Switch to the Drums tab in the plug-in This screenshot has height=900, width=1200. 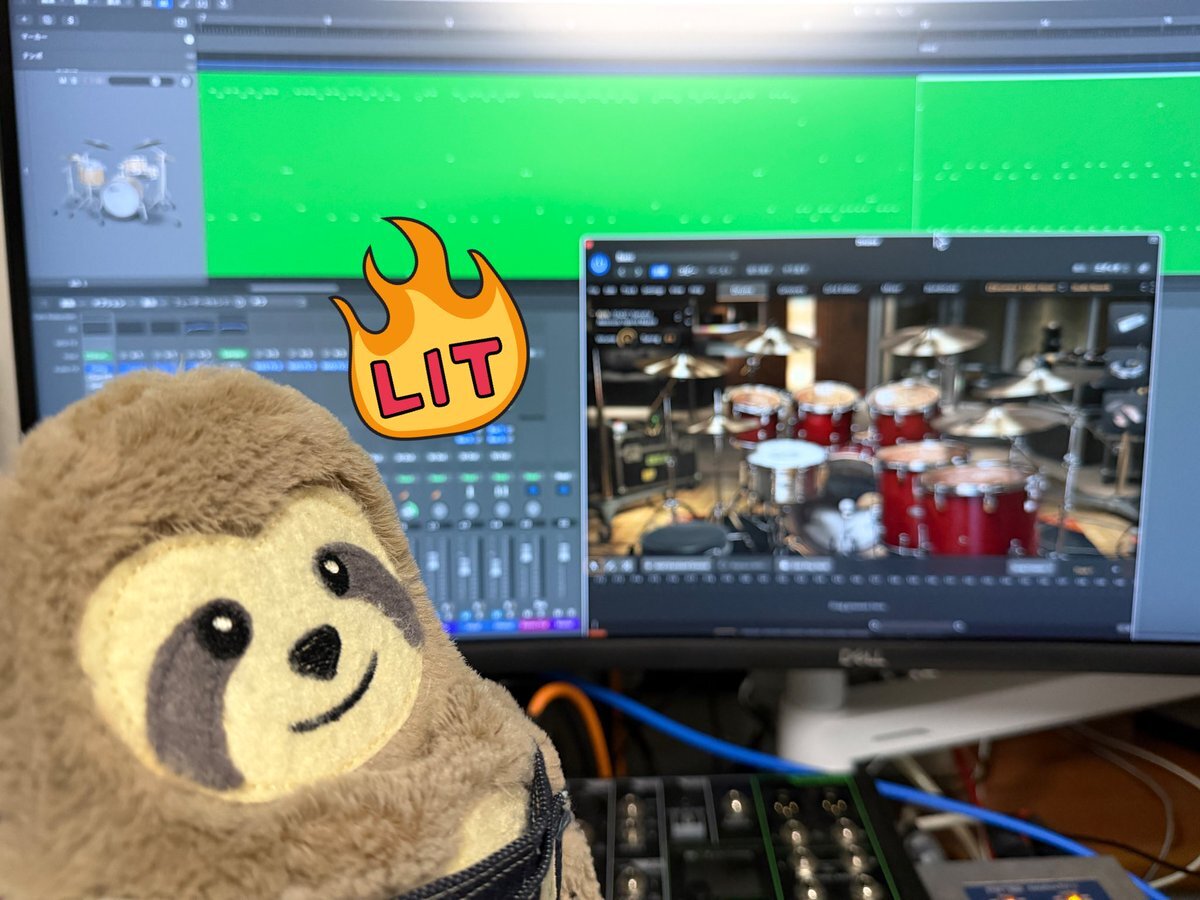click(743, 289)
